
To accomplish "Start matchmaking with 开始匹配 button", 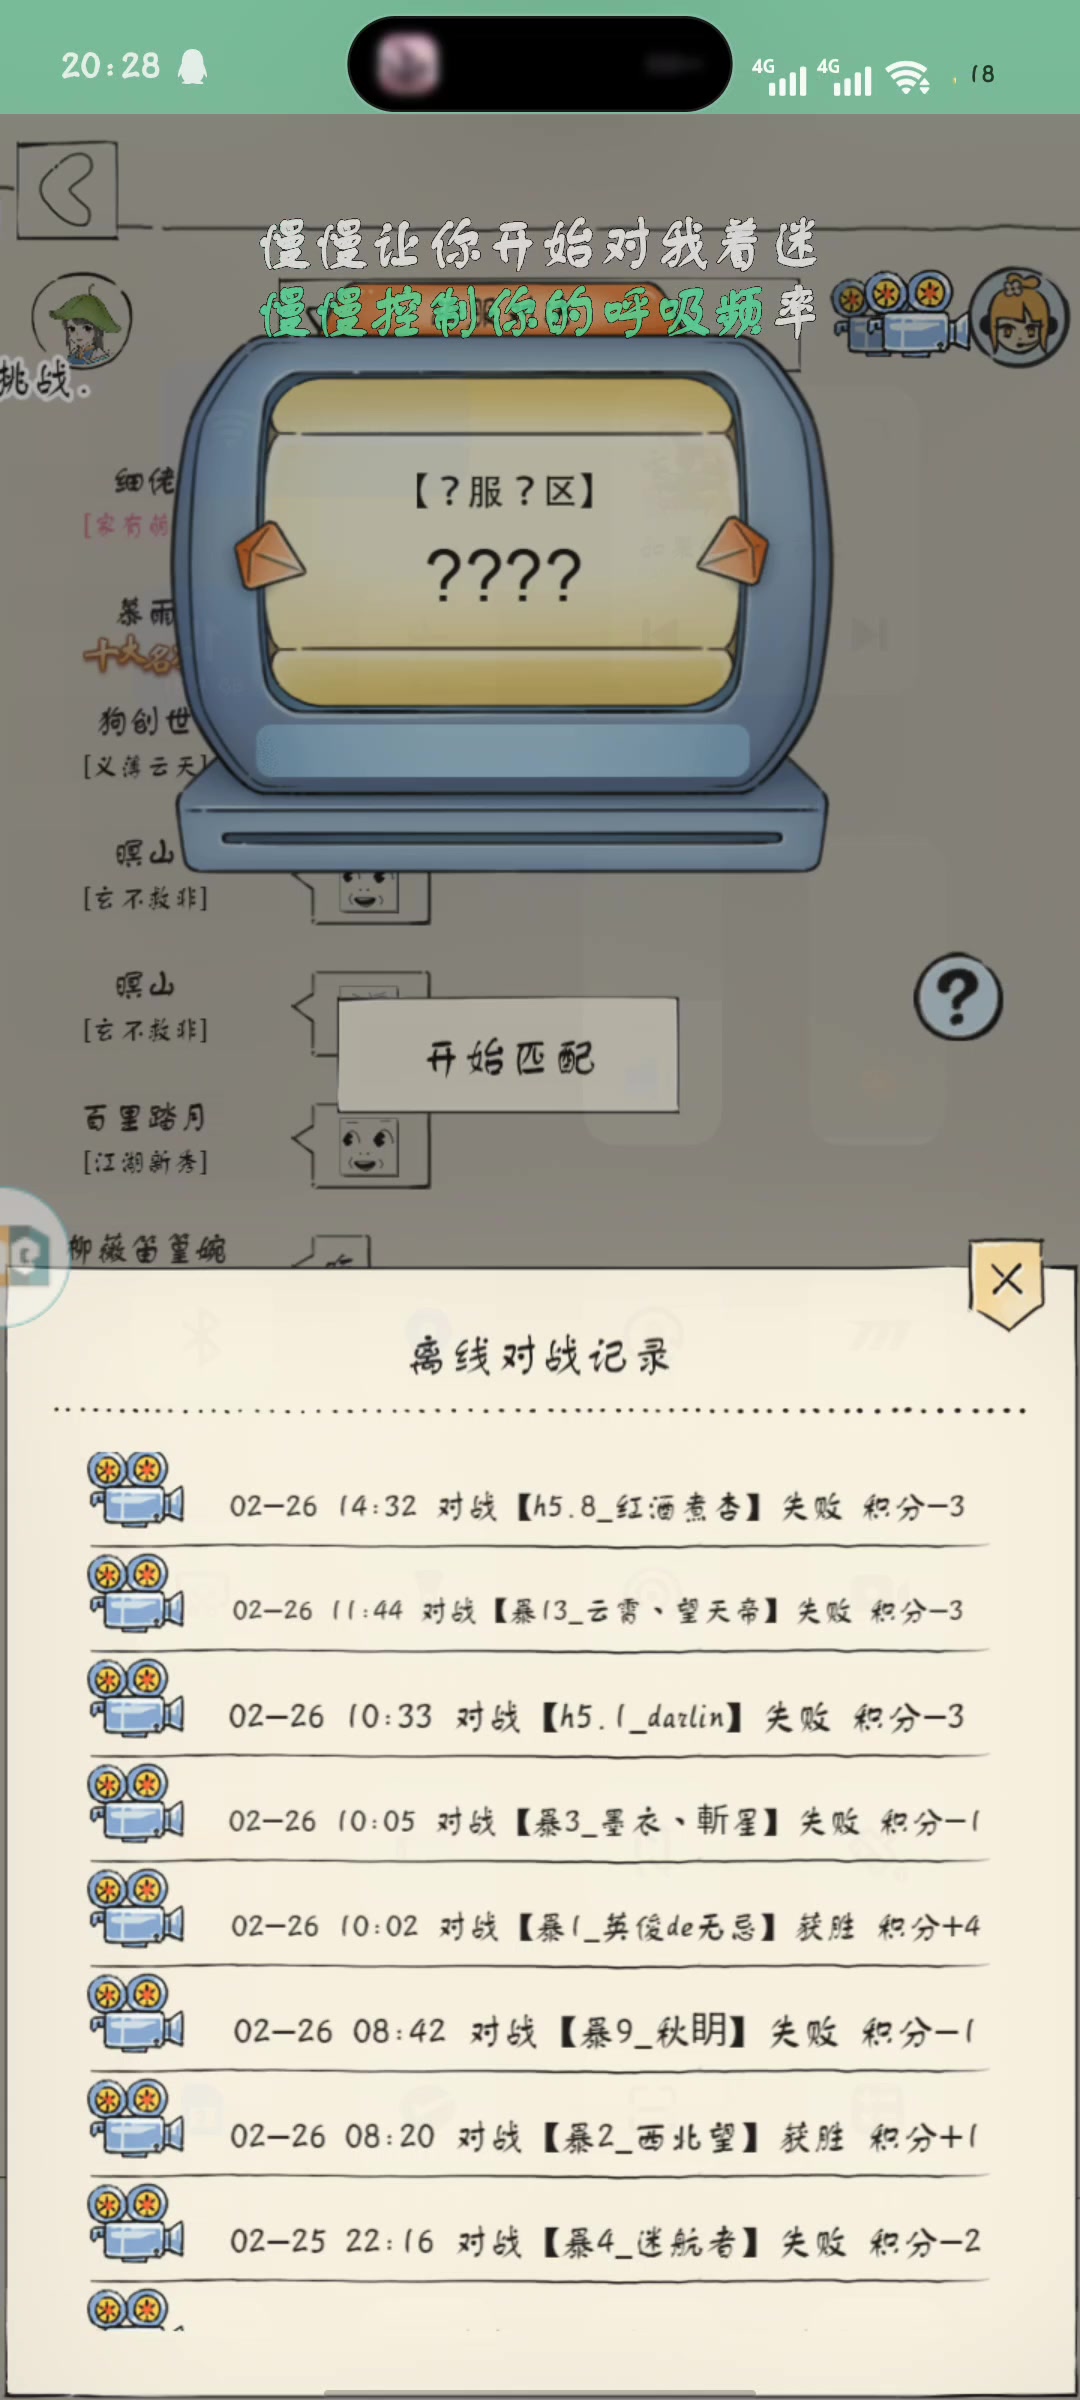I will [x=508, y=1055].
